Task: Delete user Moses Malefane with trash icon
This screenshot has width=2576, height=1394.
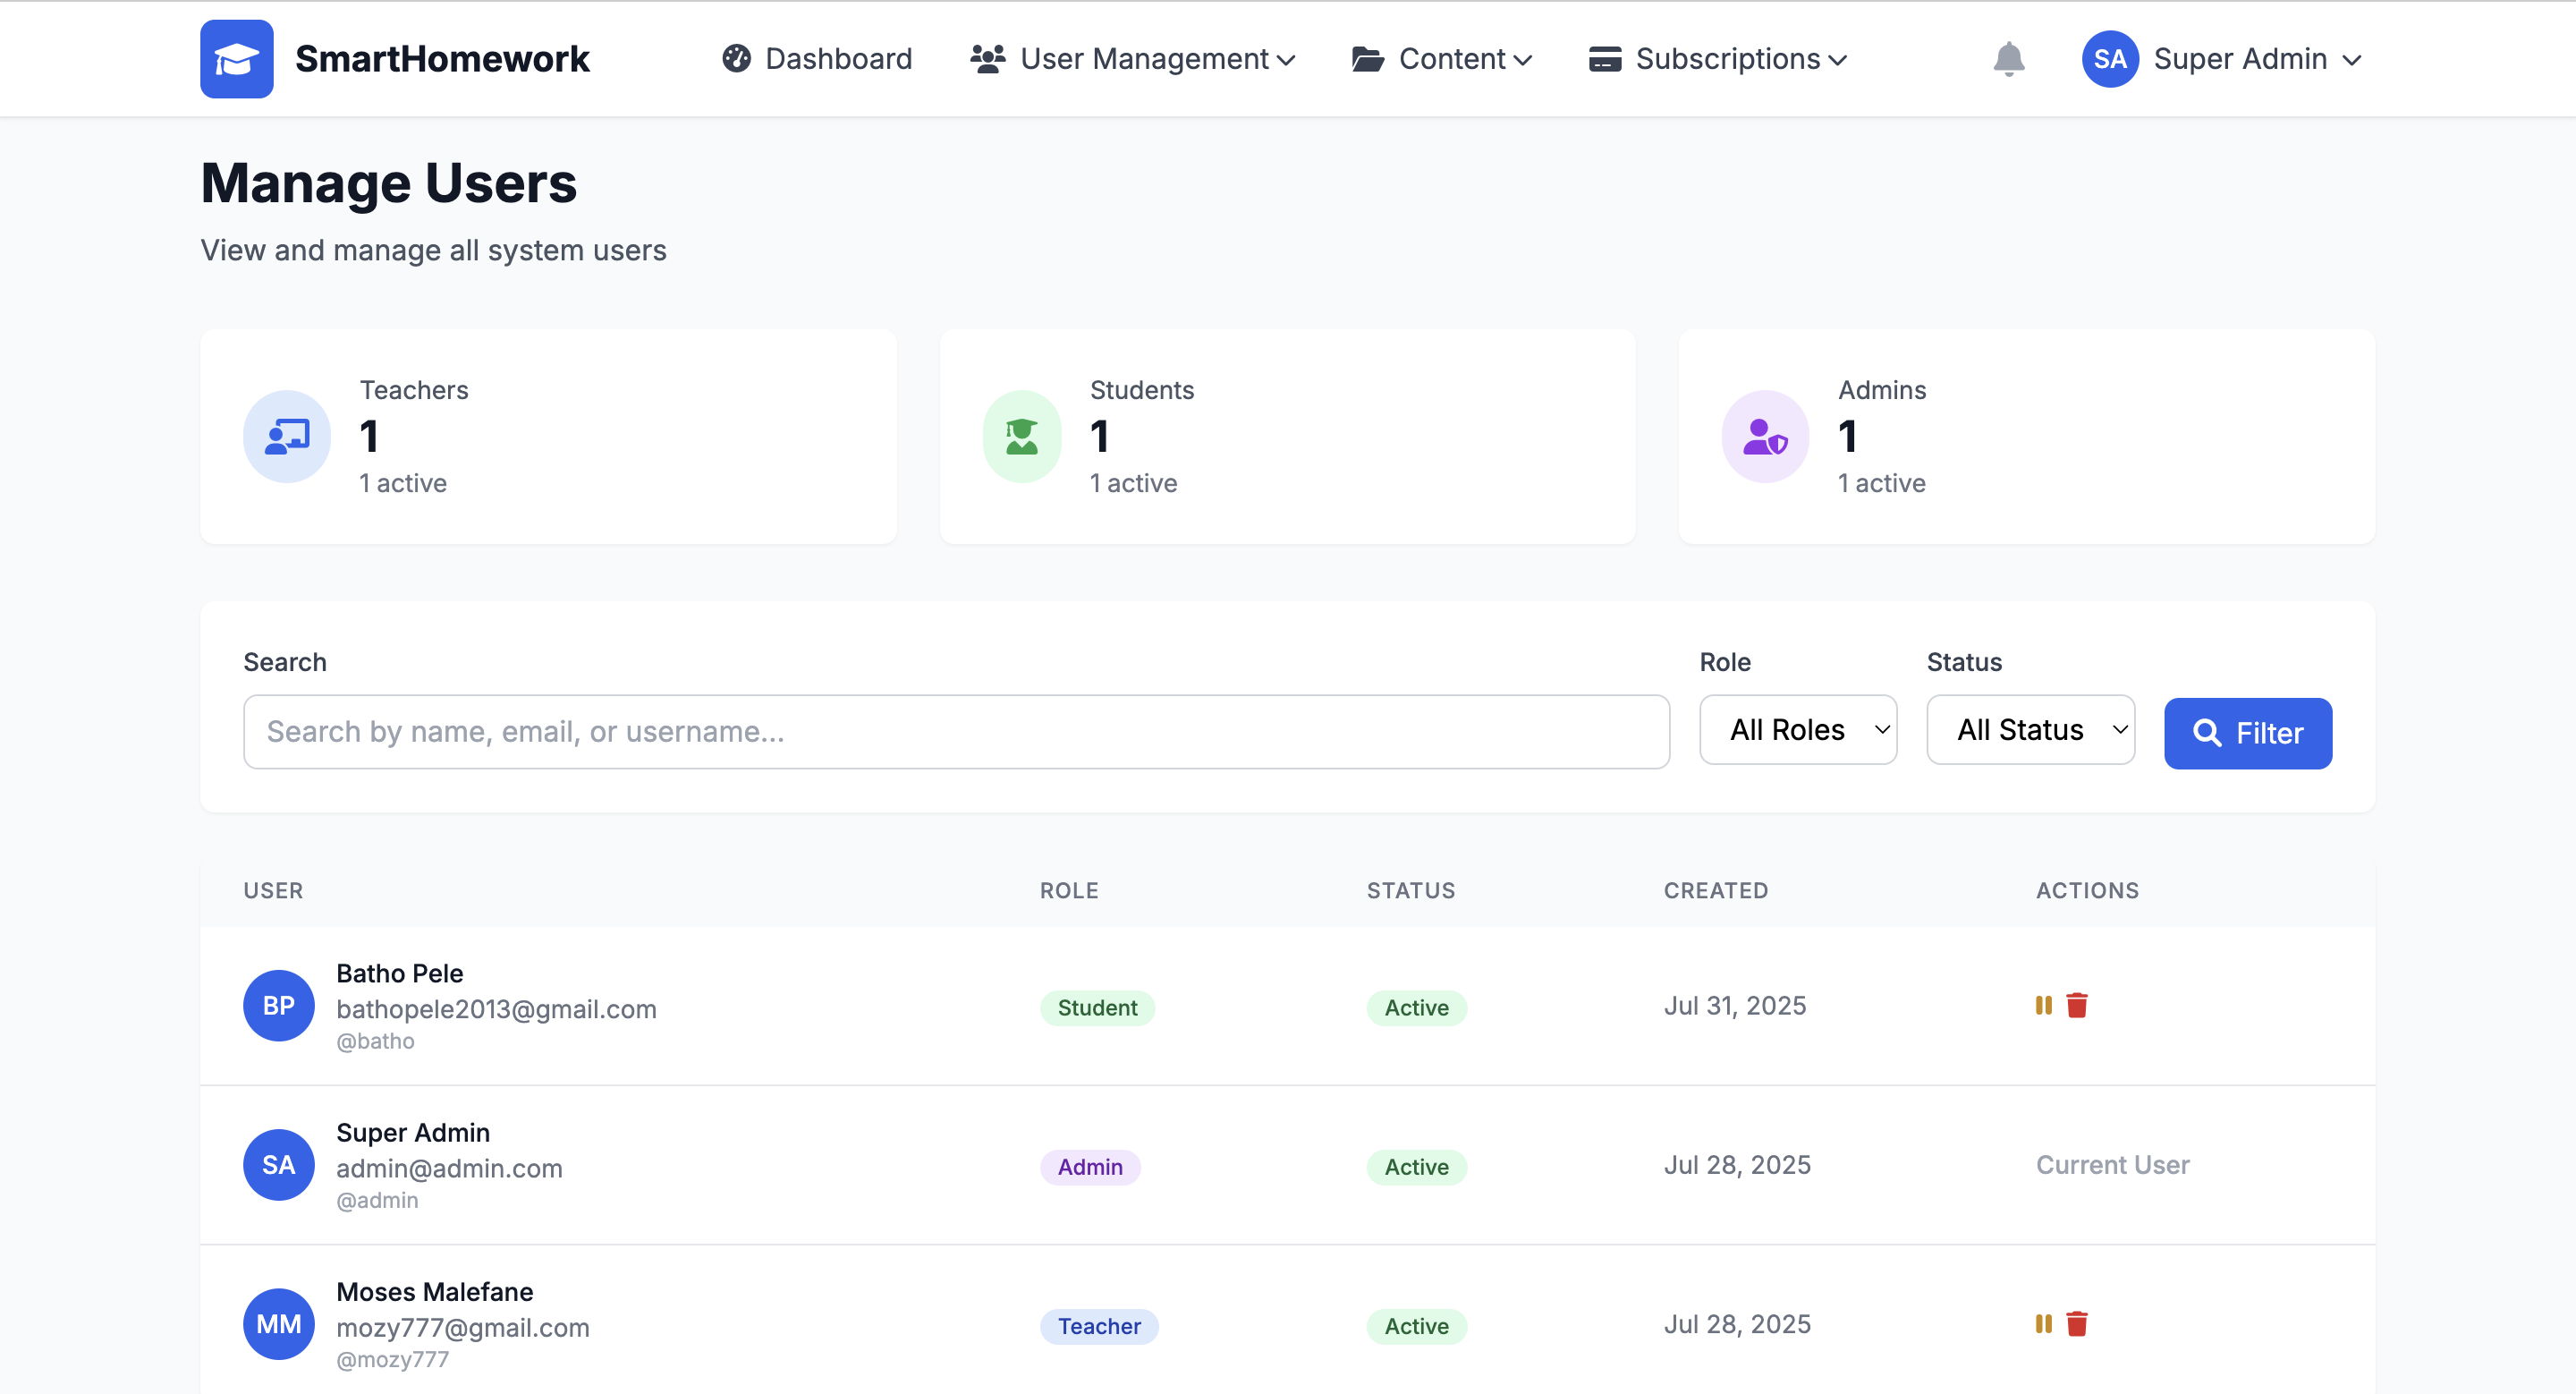Action: tap(2077, 1324)
